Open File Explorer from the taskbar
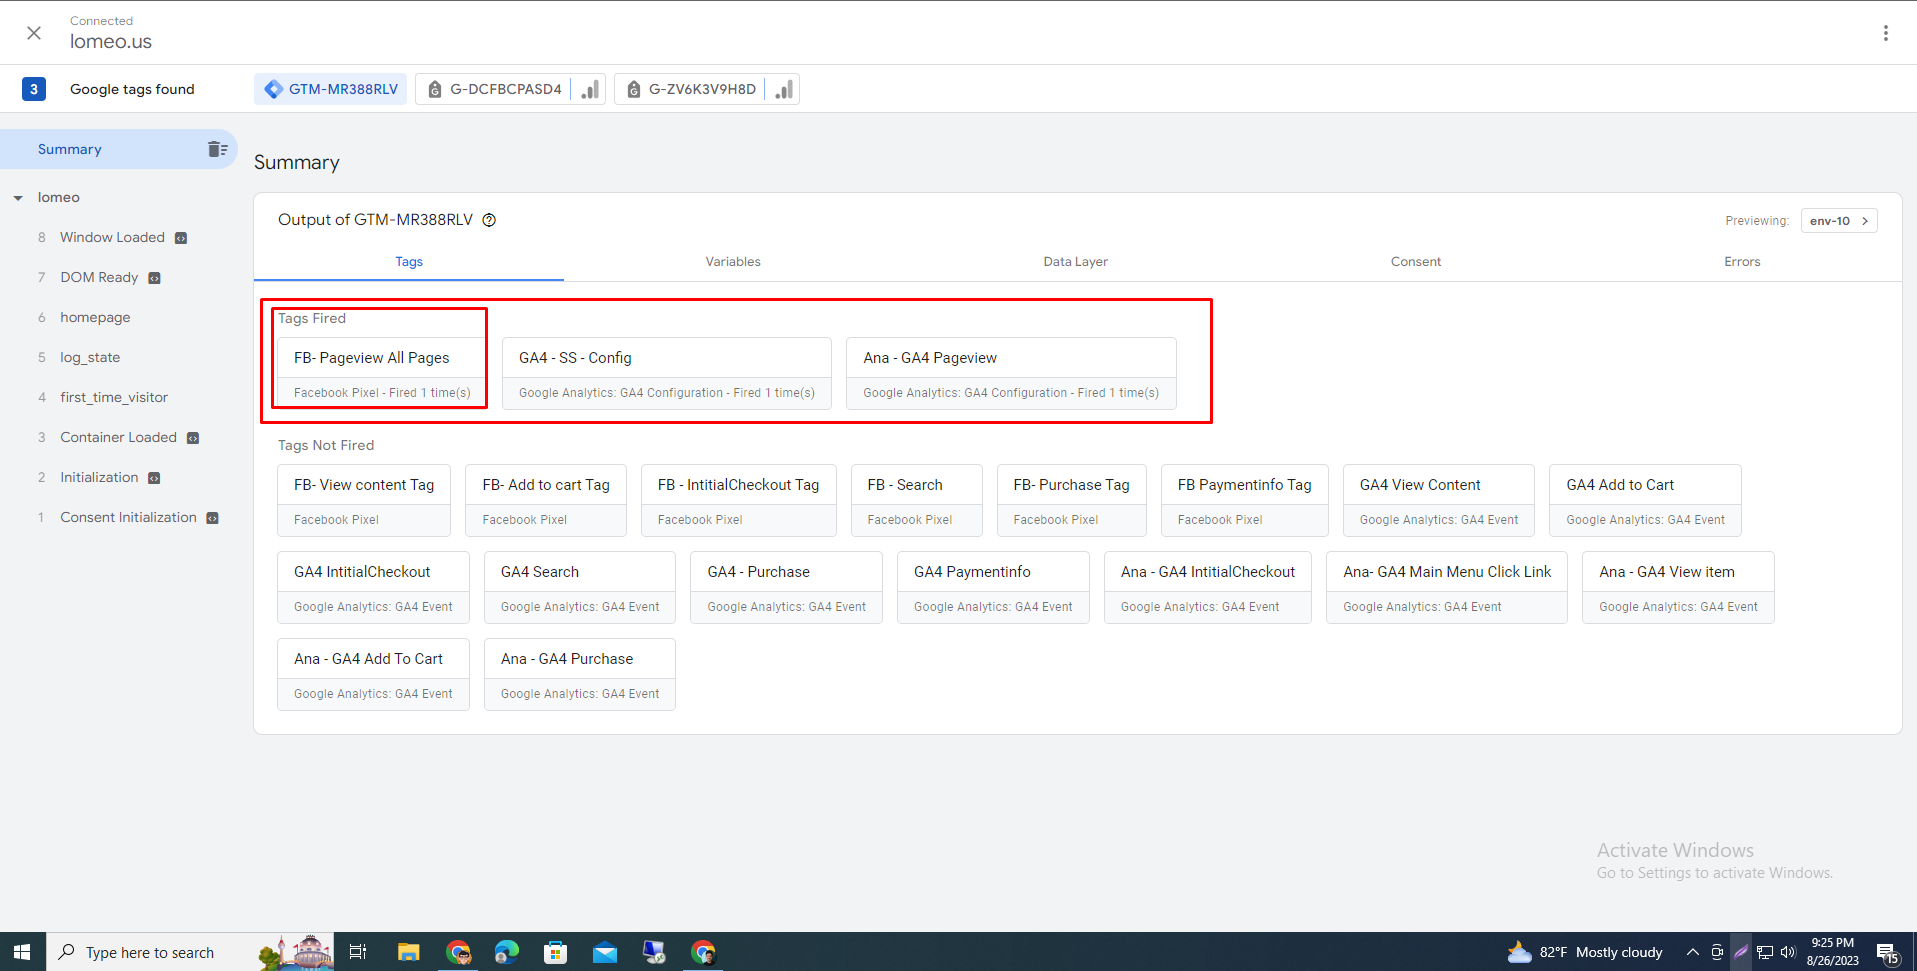The height and width of the screenshot is (971, 1917). 408,952
